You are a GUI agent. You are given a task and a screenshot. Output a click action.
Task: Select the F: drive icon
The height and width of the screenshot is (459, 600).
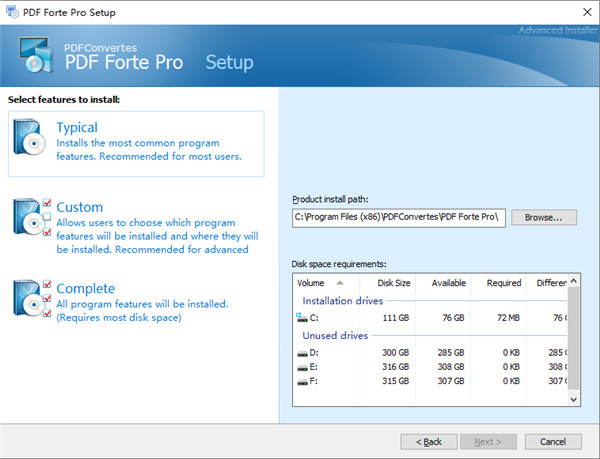pyautogui.click(x=302, y=382)
